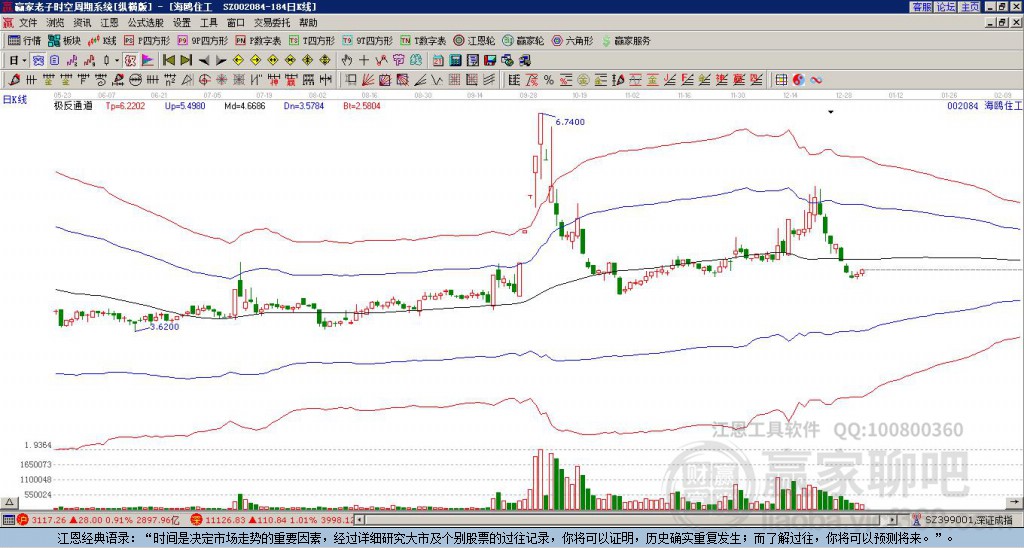Open 赢家服务 service button

[x=626, y=40]
